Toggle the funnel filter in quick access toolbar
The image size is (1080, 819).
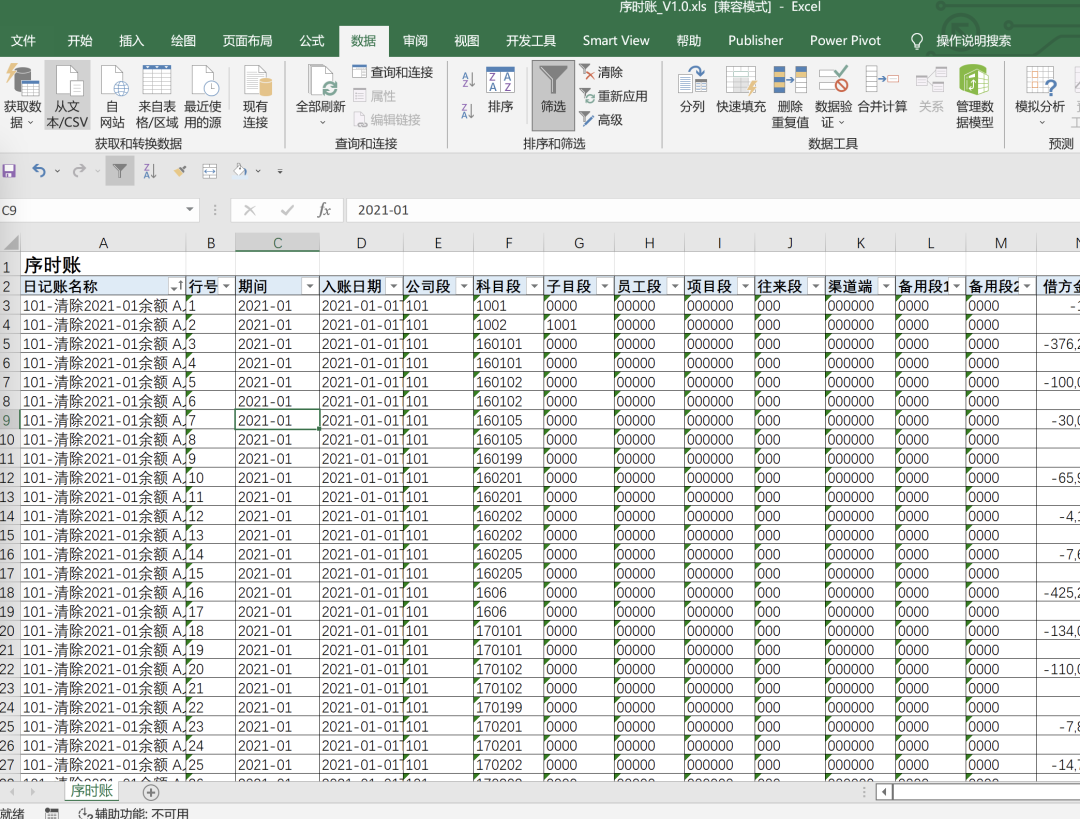(x=120, y=171)
